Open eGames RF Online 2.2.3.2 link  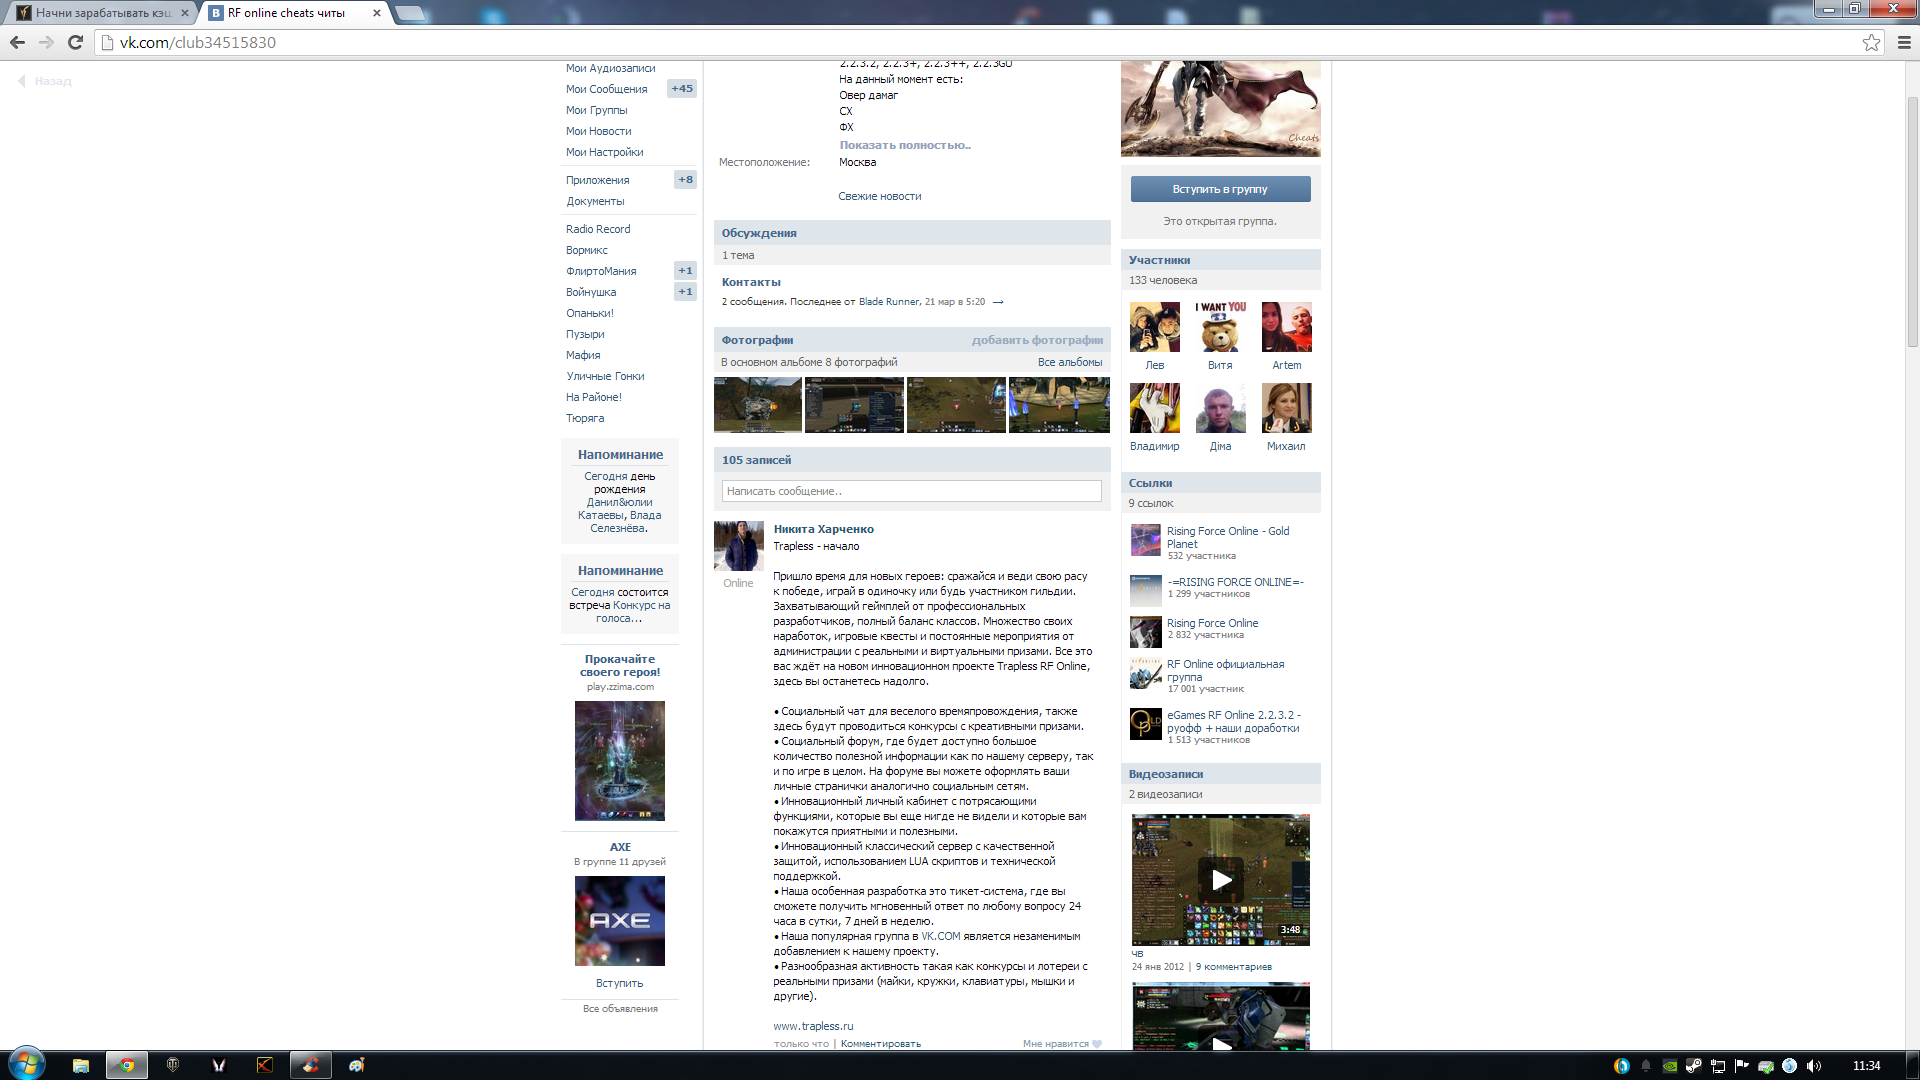tap(1233, 722)
